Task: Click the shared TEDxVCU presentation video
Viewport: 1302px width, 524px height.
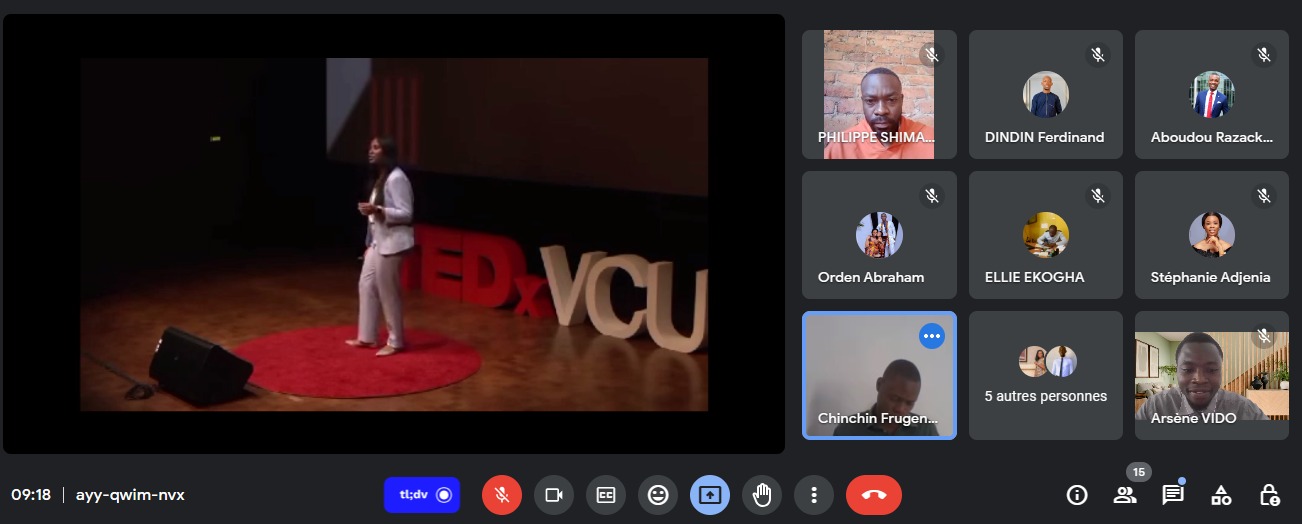Action: 394,234
